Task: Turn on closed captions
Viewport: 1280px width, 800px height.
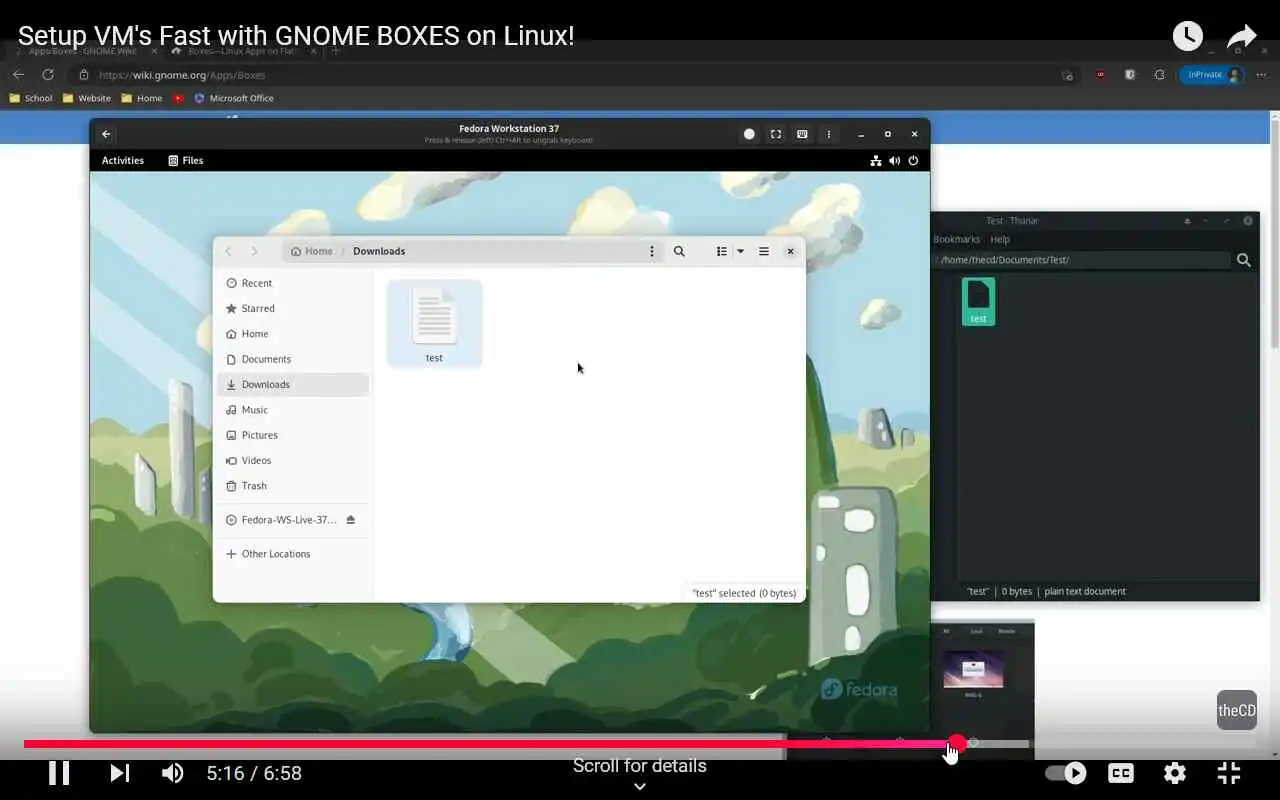Action: point(1121,773)
